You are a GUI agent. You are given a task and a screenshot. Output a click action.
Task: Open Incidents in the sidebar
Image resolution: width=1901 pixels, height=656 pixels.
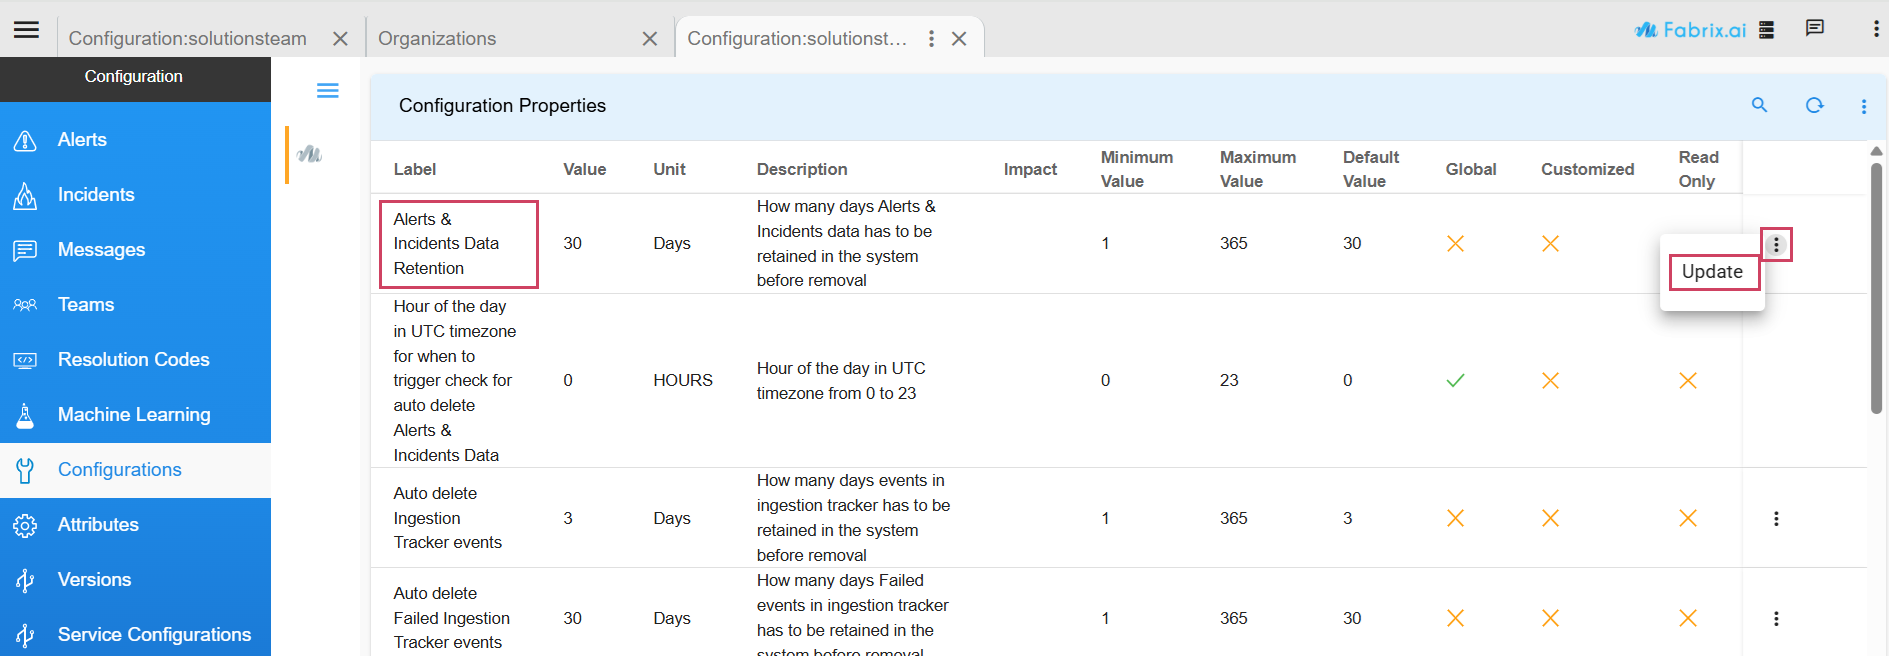tap(96, 195)
